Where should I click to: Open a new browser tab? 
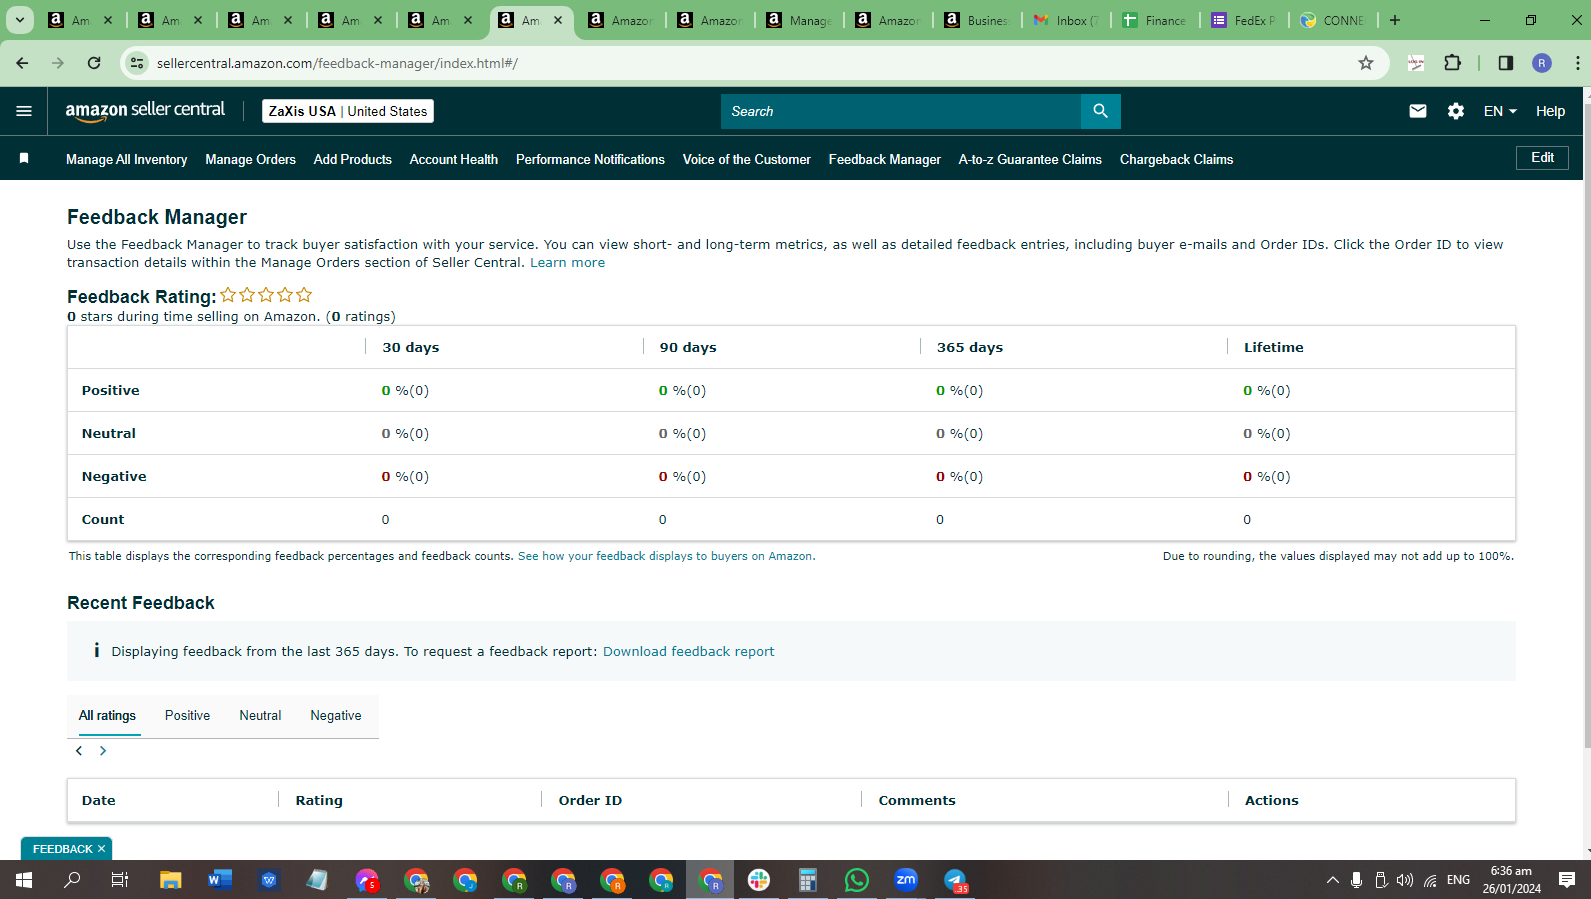(1395, 20)
